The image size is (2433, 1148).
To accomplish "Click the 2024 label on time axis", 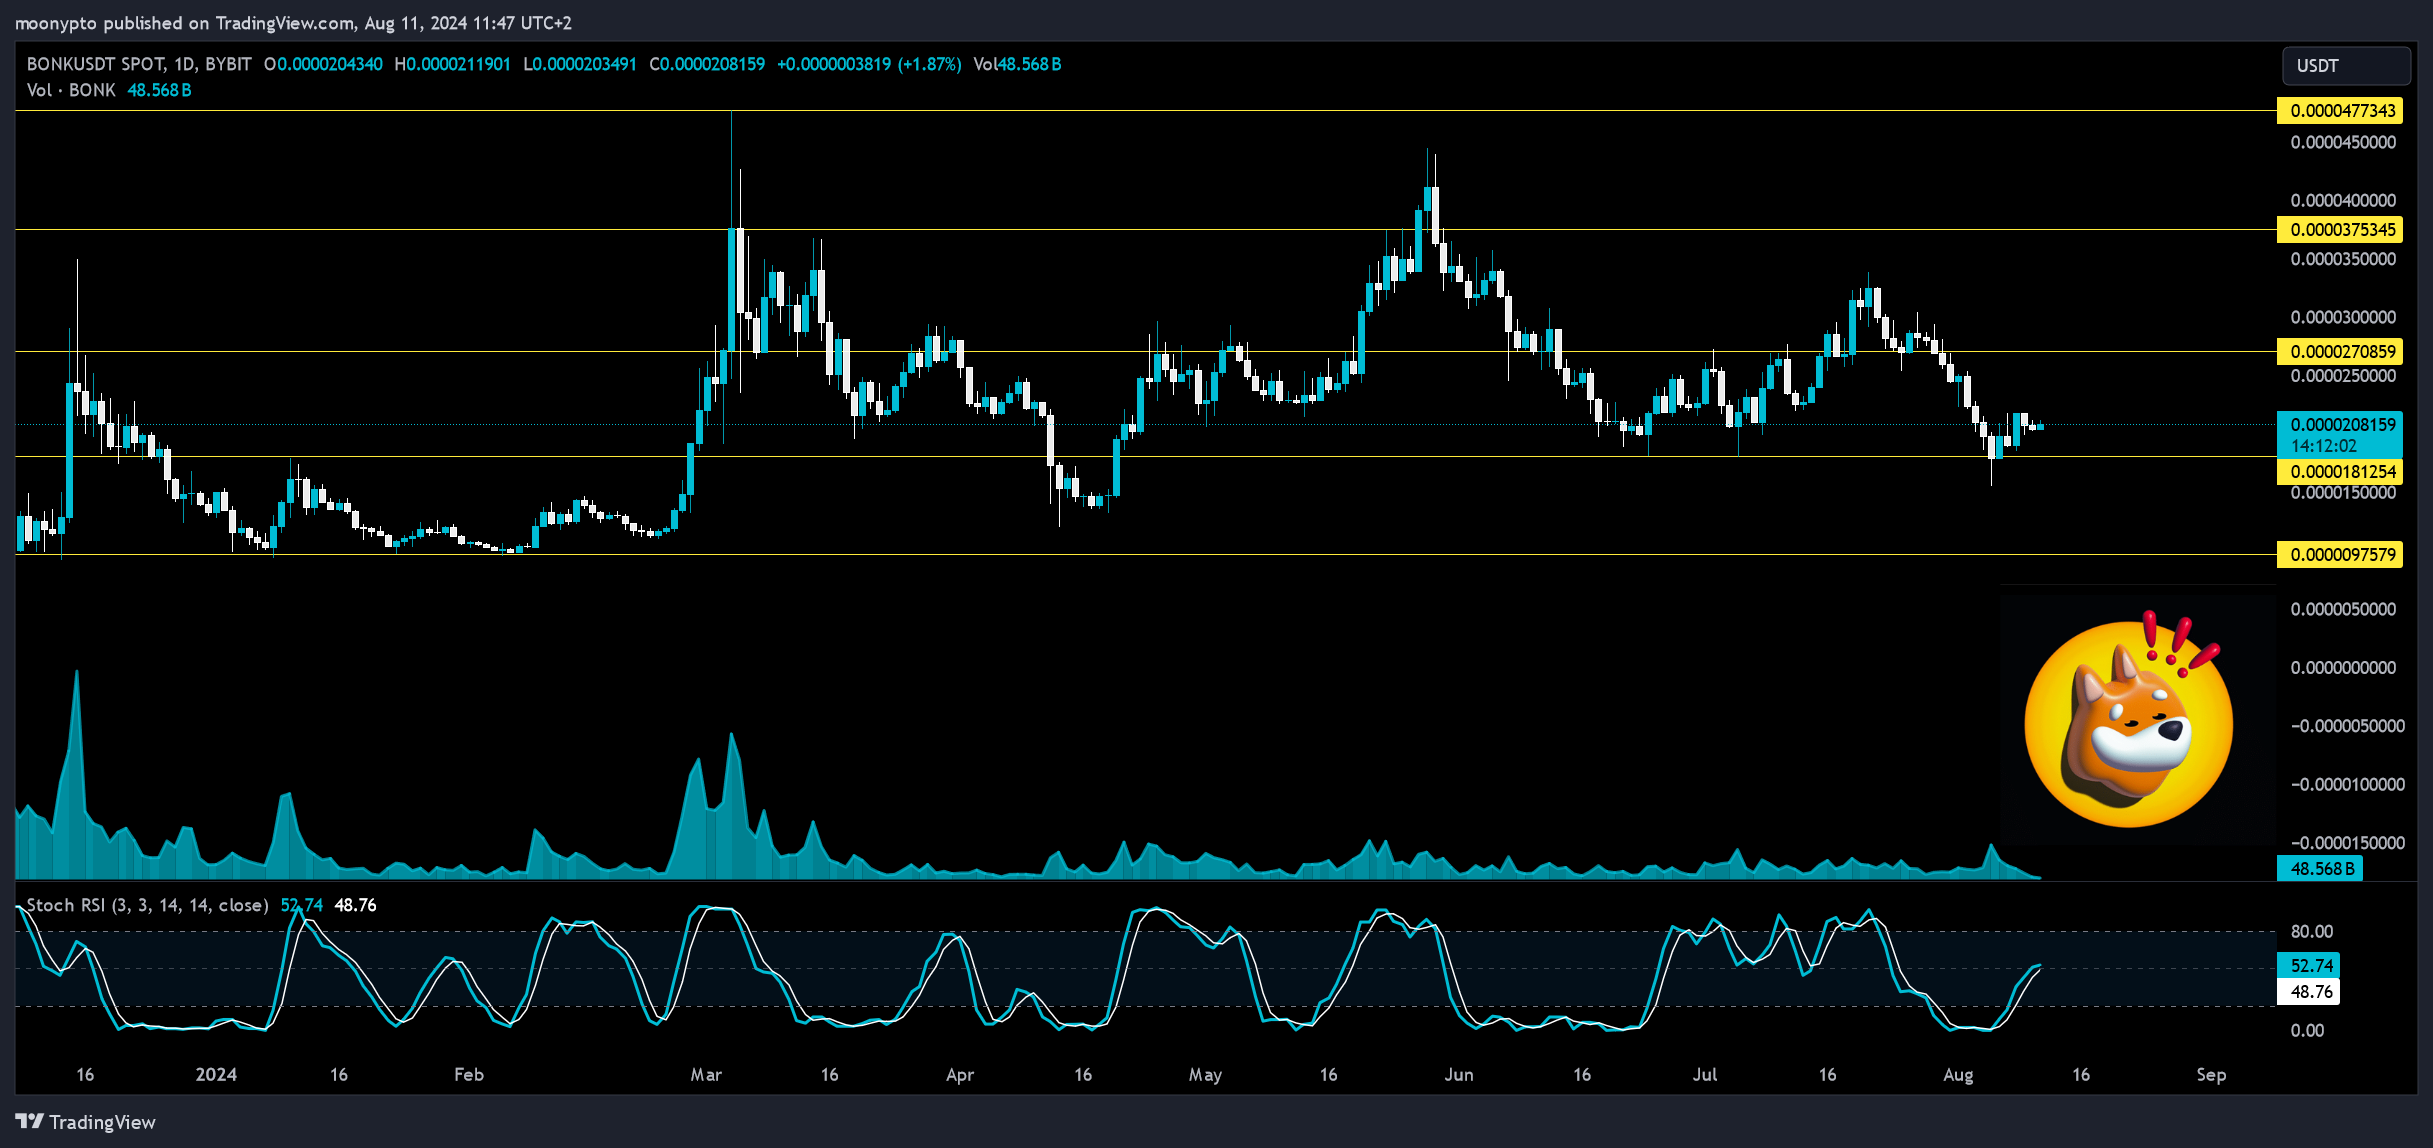I will click(216, 1075).
